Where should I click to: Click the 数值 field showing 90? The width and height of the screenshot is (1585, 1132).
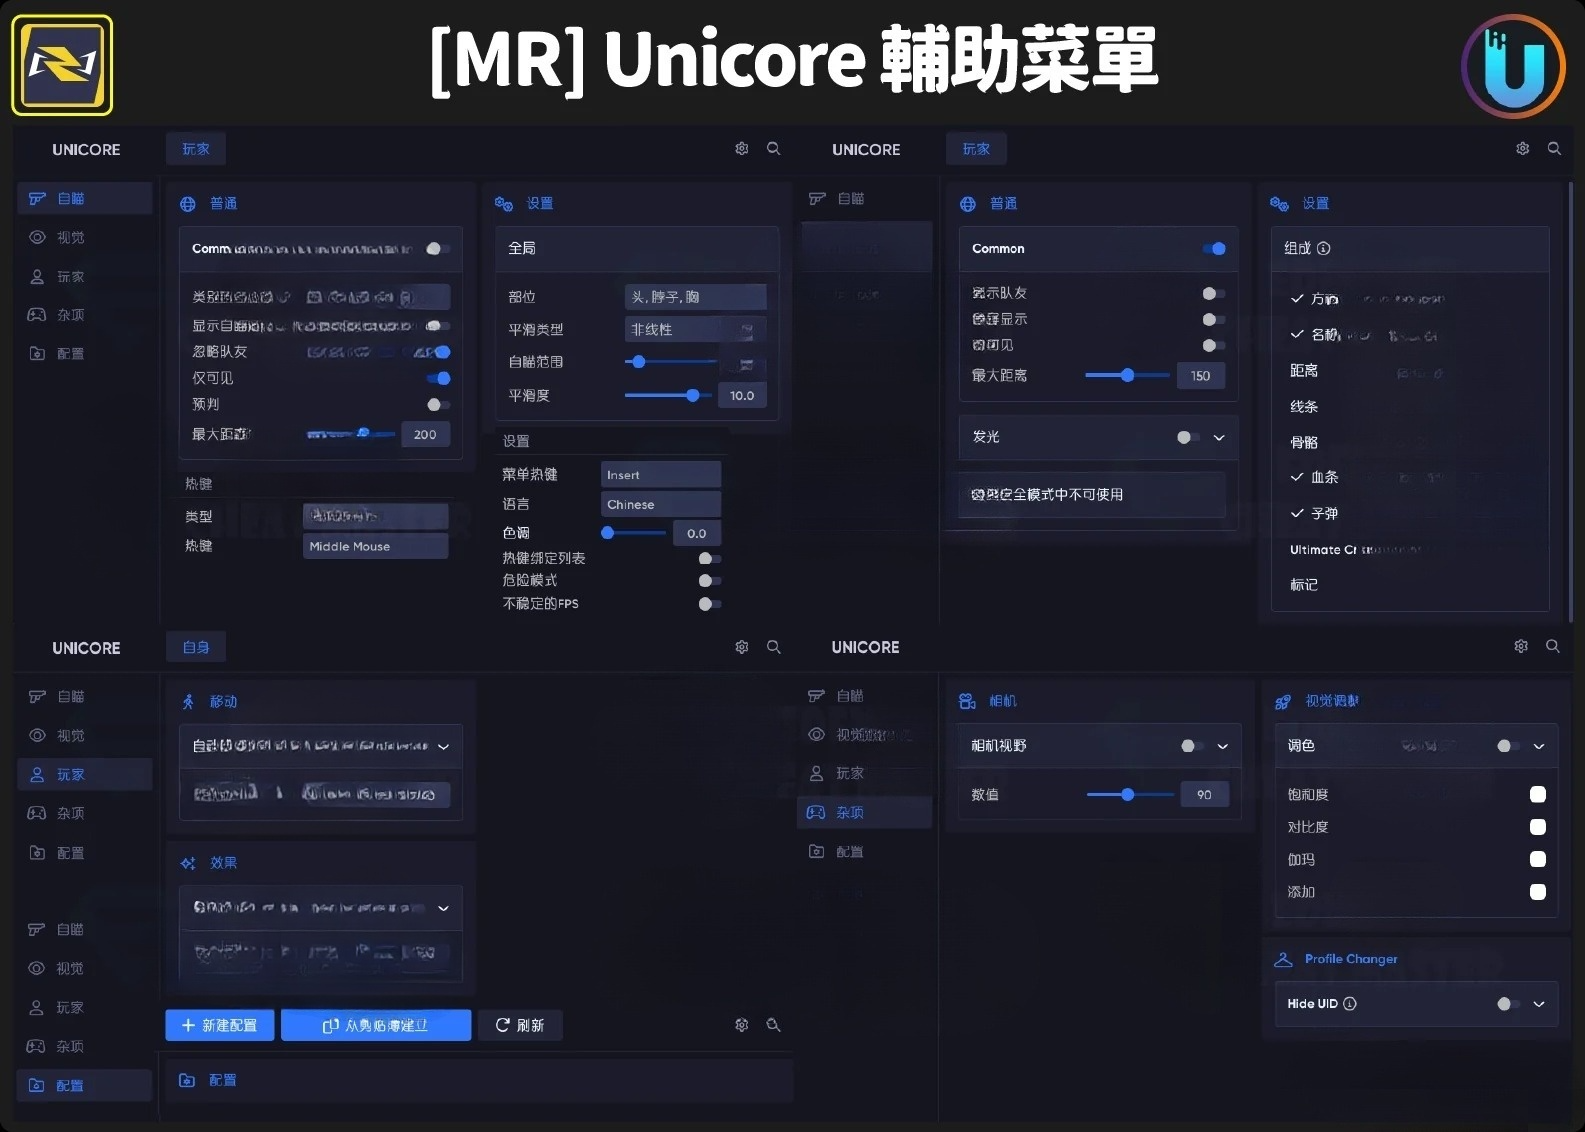coord(1204,795)
